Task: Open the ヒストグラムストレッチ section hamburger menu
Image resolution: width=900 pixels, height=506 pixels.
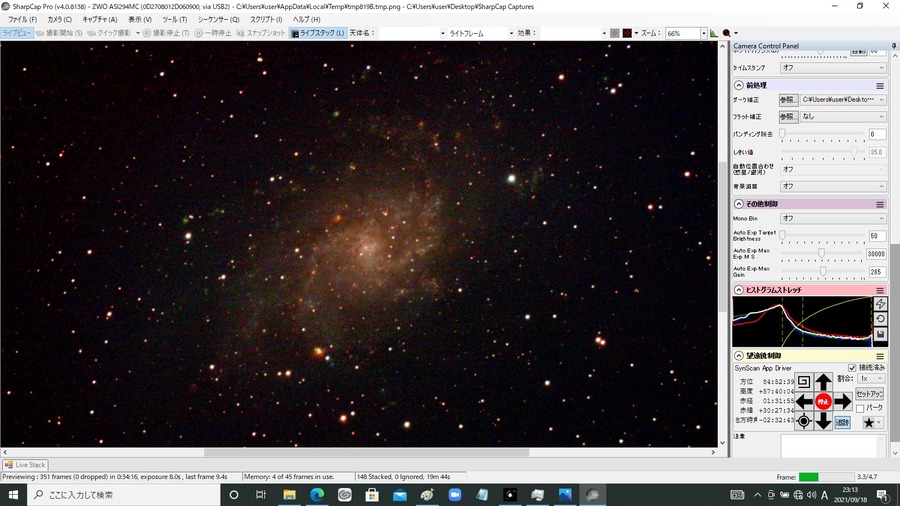Action: [x=879, y=290]
